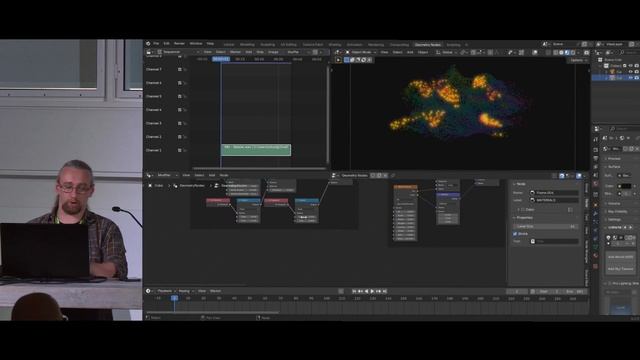Open the Render menu

pyautogui.click(x=180, y=44)
